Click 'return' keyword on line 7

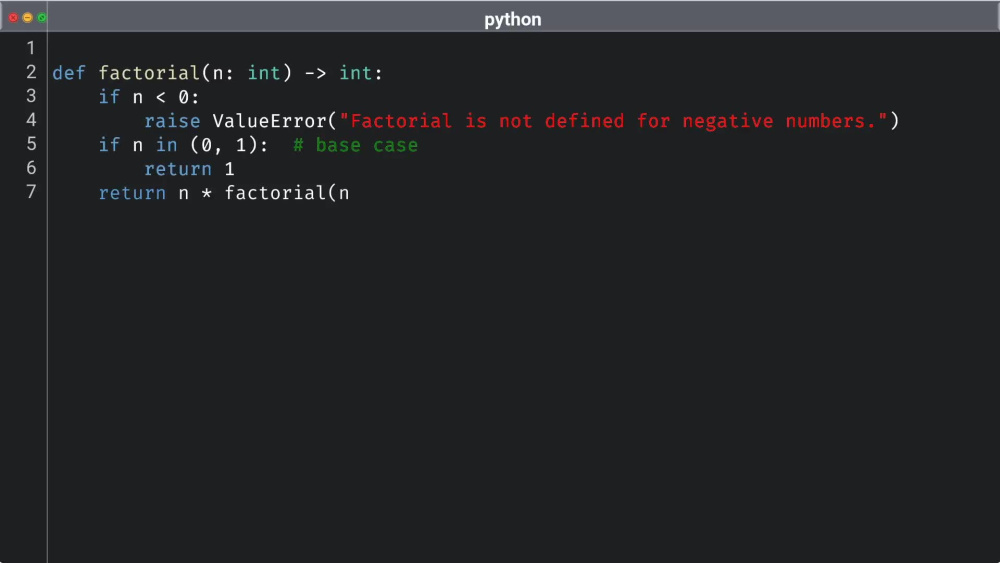(x=132, y=193)
